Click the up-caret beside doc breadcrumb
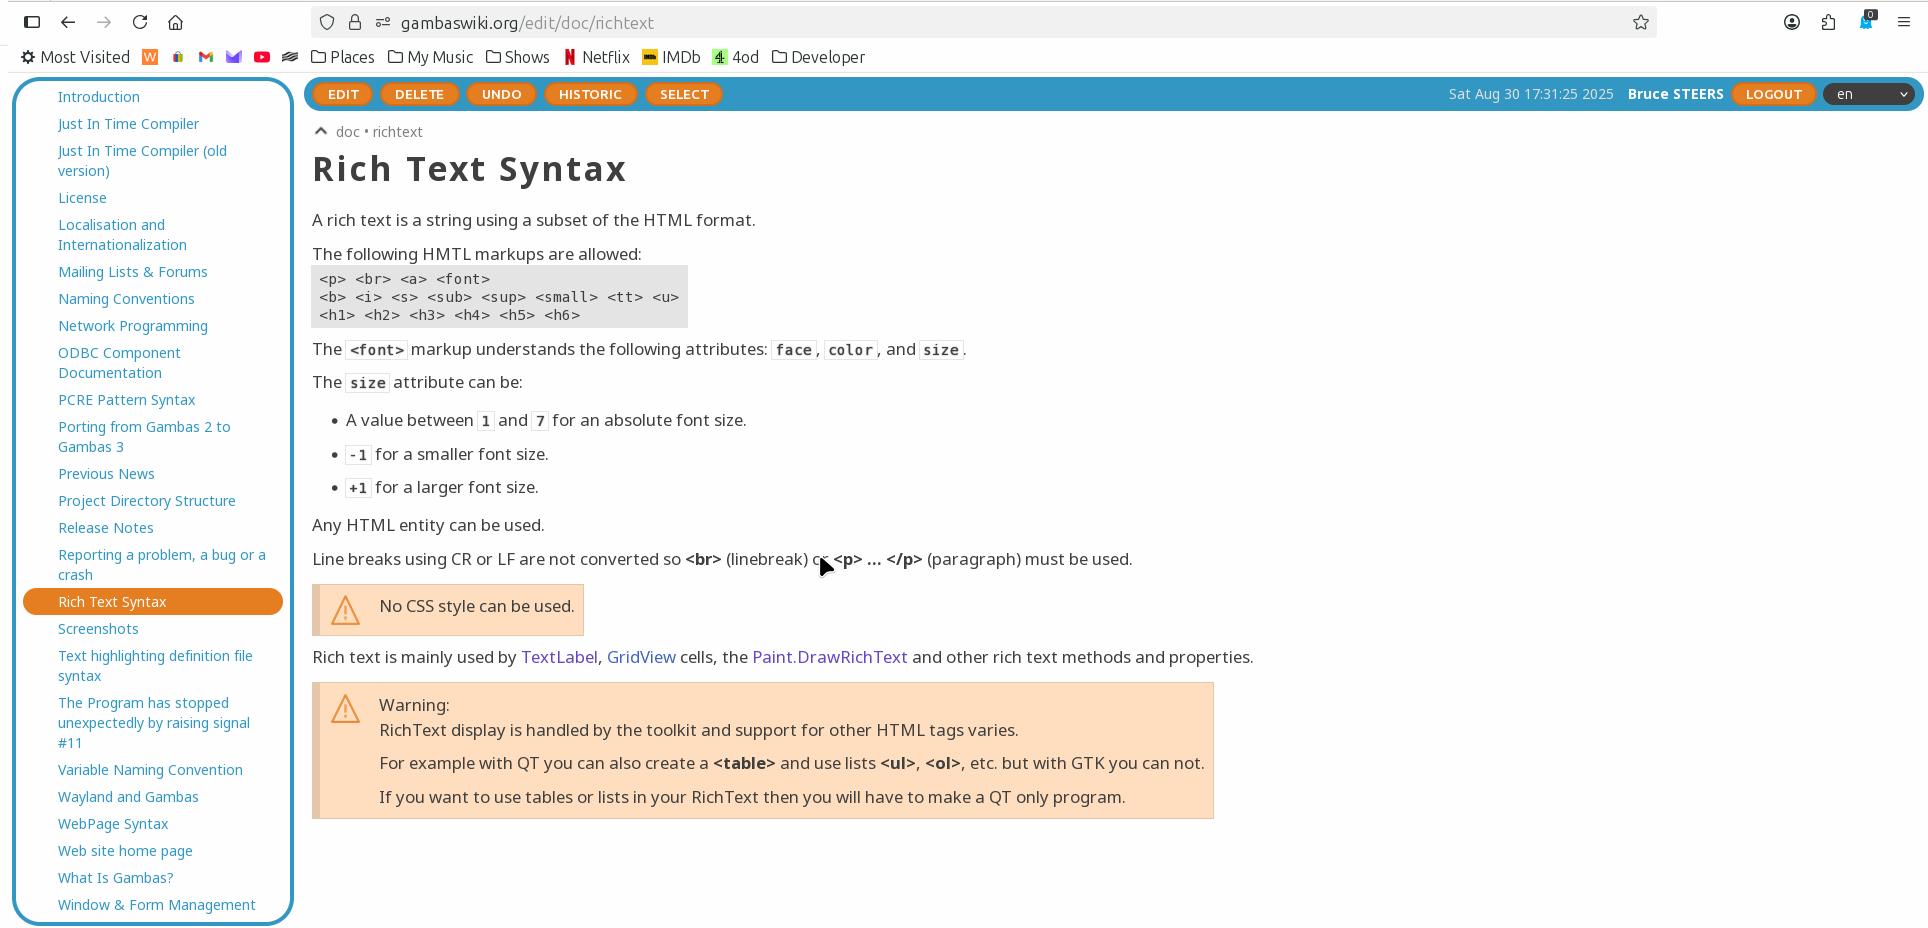 320,131
